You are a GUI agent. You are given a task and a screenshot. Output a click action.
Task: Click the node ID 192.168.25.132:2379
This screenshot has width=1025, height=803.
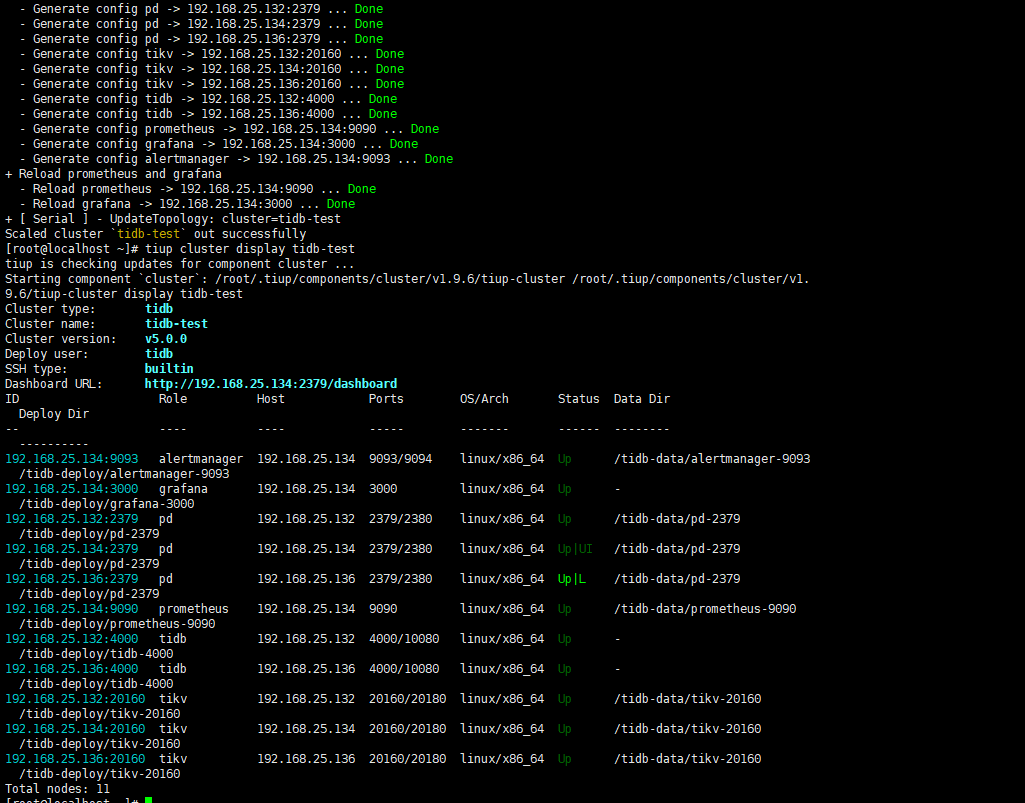coord(72,519)
